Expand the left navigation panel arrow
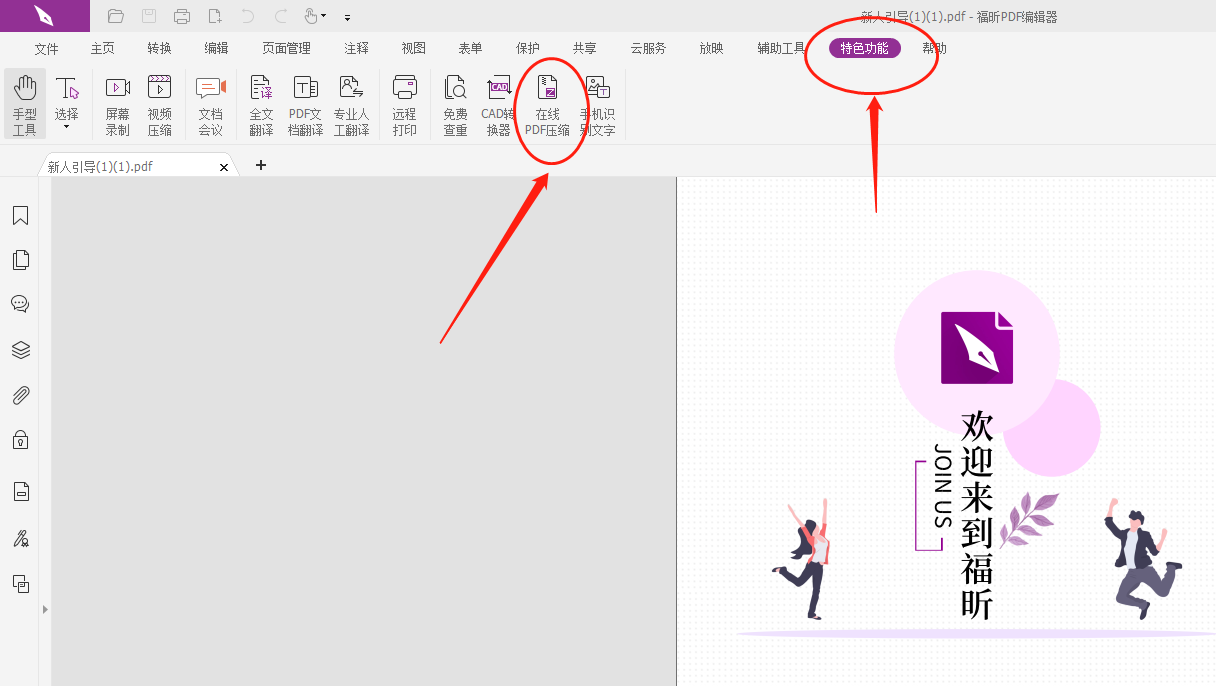 45,609
